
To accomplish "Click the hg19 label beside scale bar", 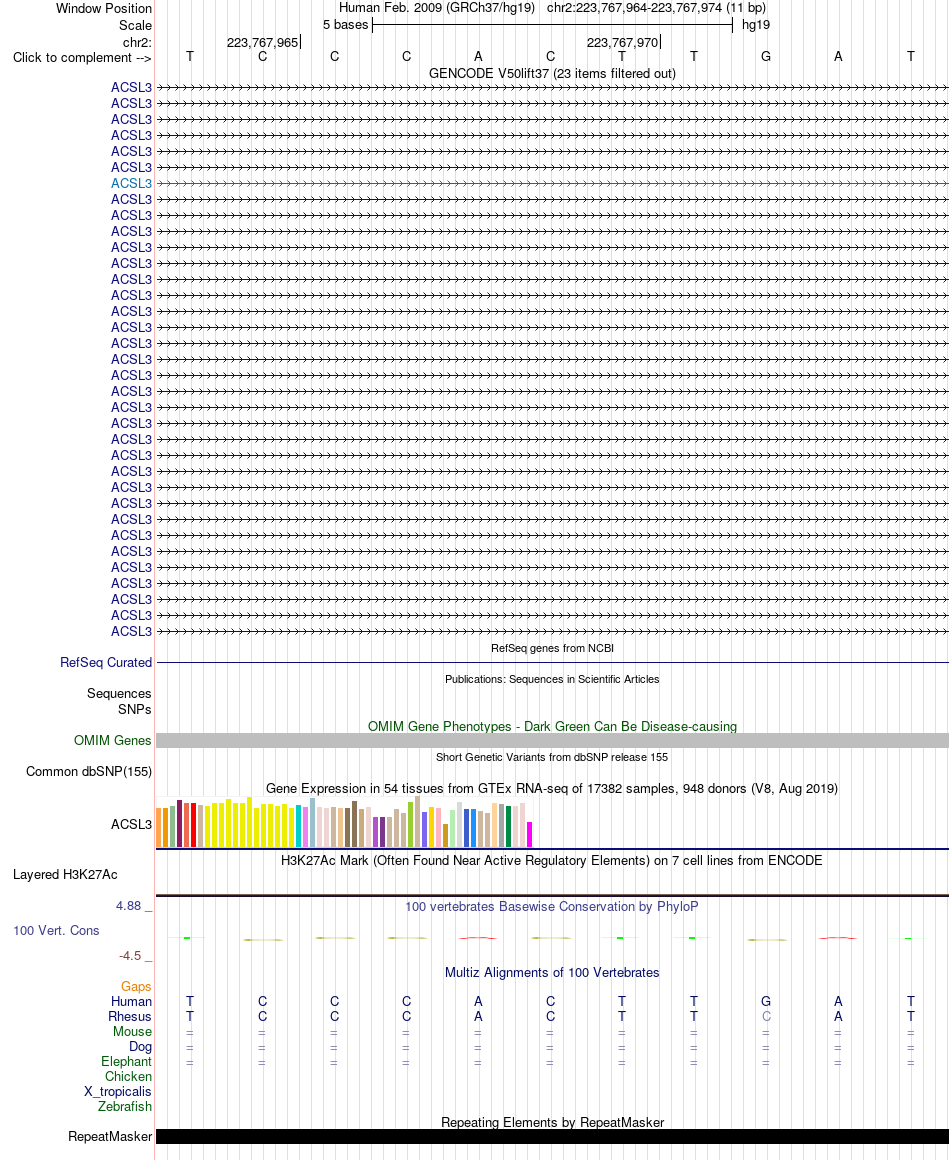I will pos(755,25).
